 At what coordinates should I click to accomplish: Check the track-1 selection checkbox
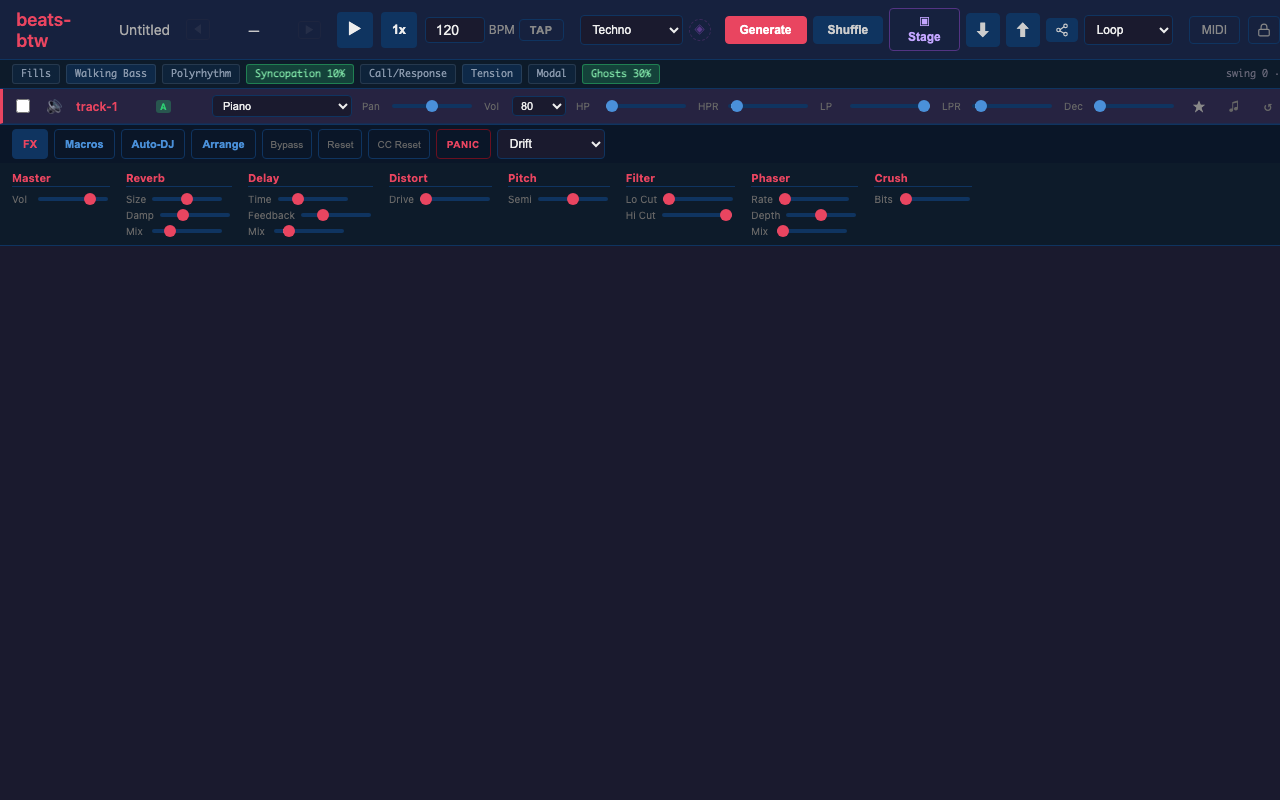click(x=23, y=105)
